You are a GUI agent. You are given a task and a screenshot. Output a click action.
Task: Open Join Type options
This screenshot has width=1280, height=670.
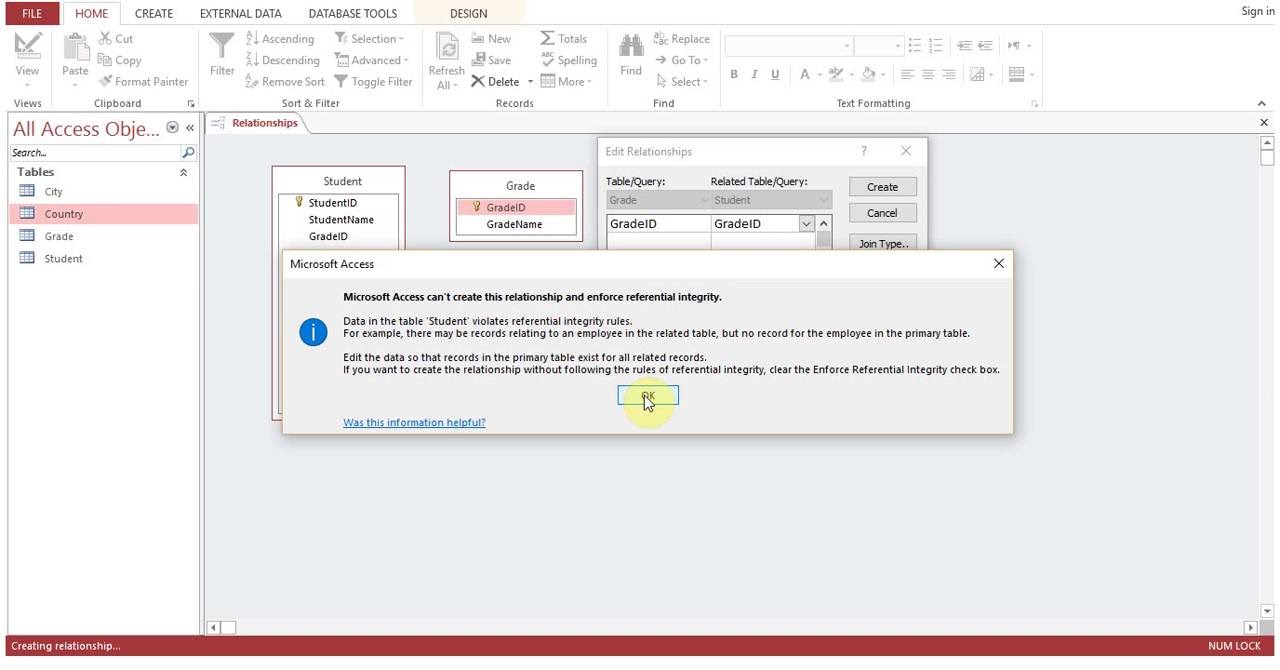[882, 243]
